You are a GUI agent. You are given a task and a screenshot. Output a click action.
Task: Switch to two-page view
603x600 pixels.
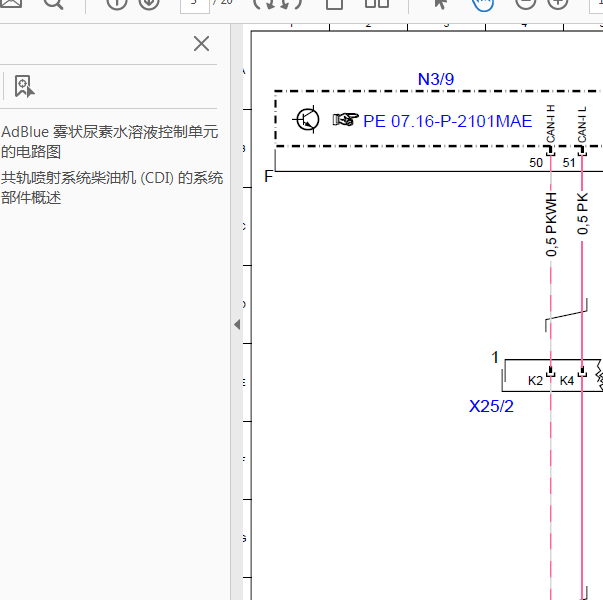coord(377,3)
